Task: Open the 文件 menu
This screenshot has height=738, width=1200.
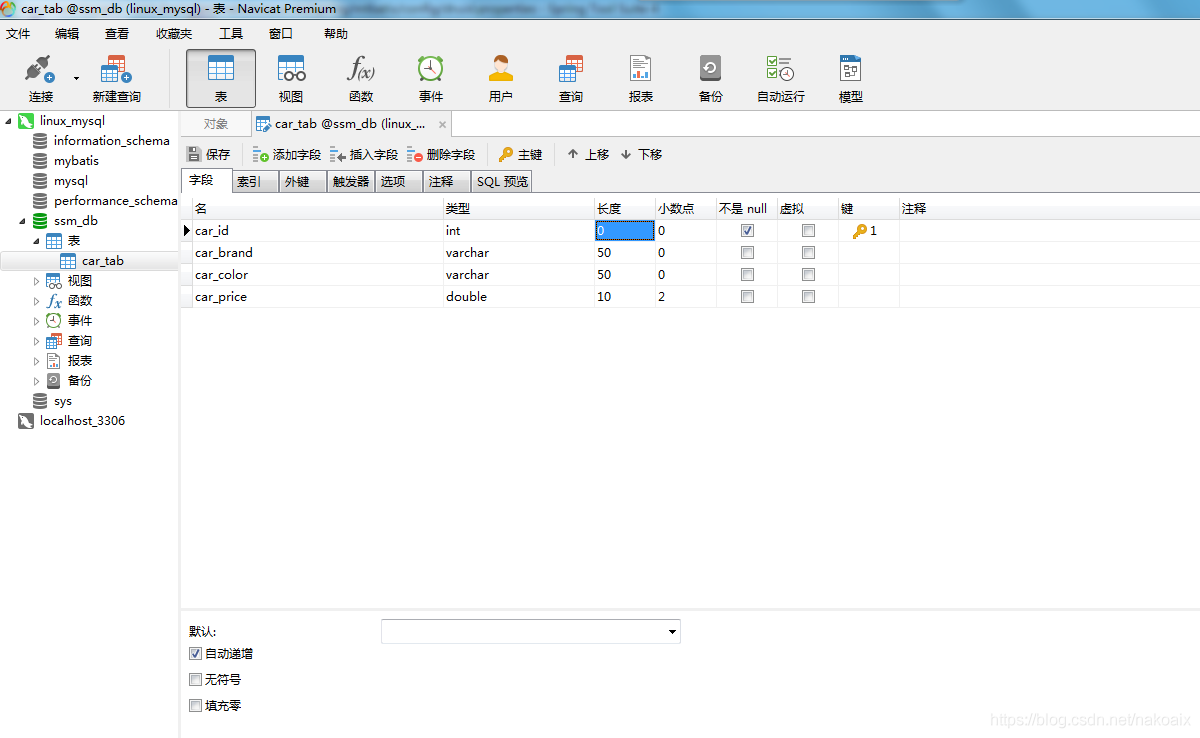Action: pyautogui.click(x=18, y=34)
